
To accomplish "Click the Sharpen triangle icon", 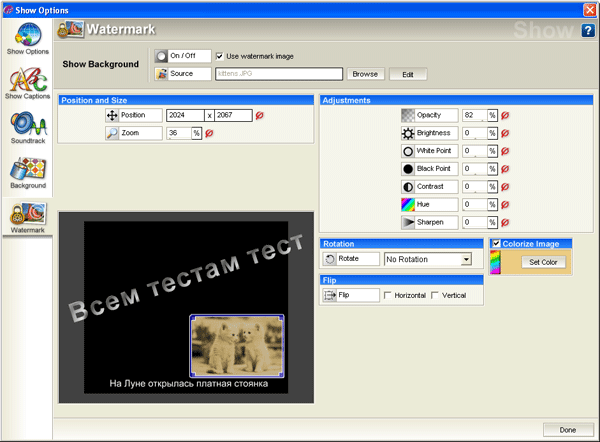I will (x=408, y=222).
